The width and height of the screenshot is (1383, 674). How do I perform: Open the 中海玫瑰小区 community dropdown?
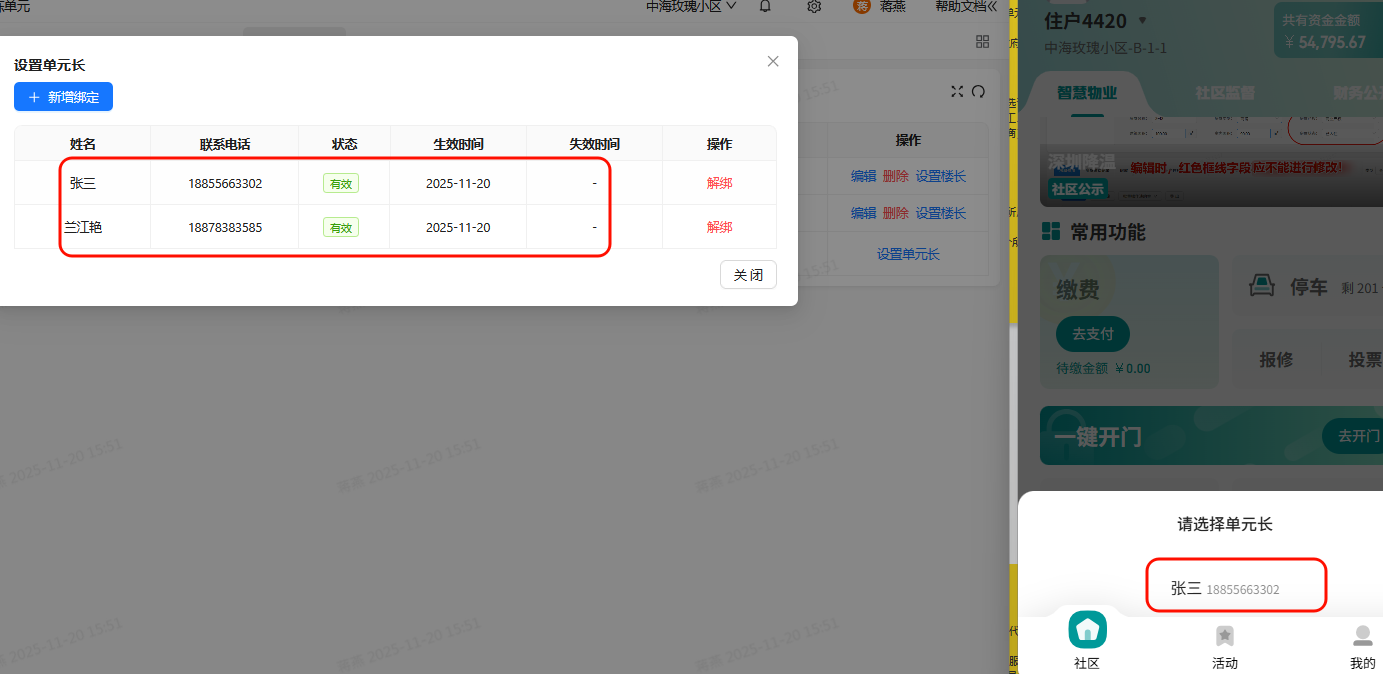tap(689, 6)
